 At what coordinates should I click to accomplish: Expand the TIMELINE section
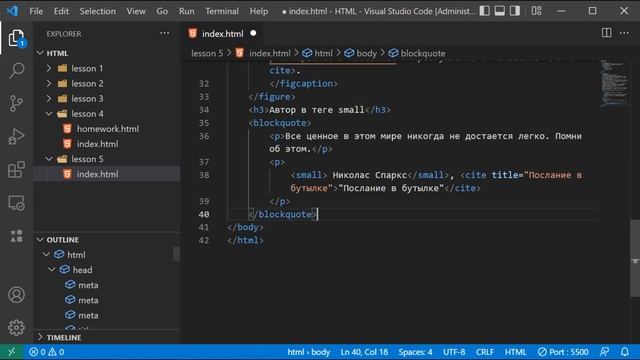click(x=40, y=337)
